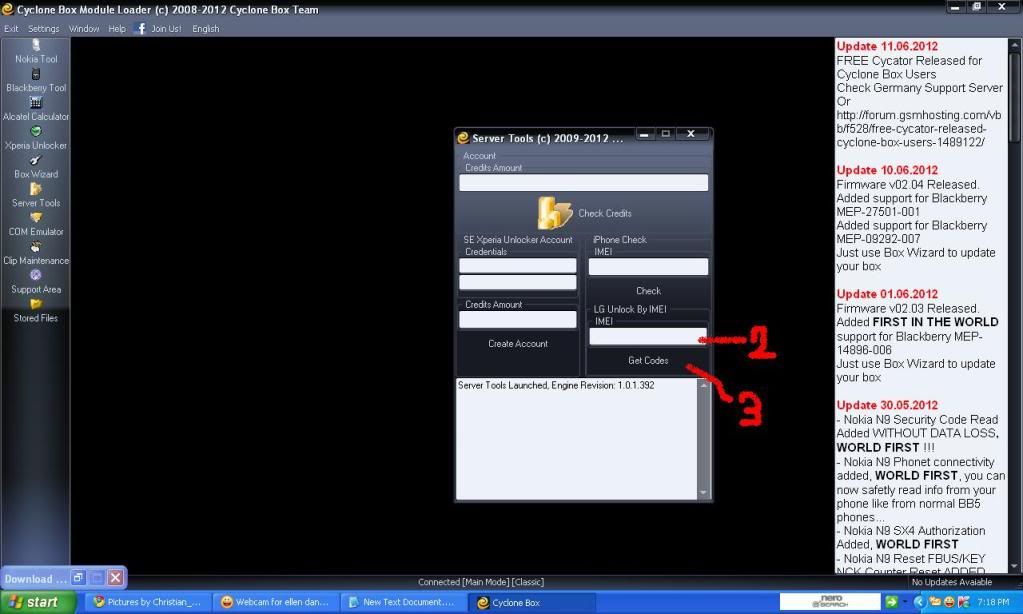Start the Xperia Unlocker

pyautogui.click(x=36, y=138)
